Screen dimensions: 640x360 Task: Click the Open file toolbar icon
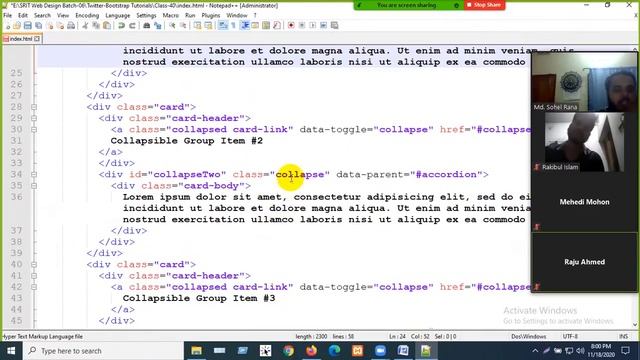(x=17, y=25)
